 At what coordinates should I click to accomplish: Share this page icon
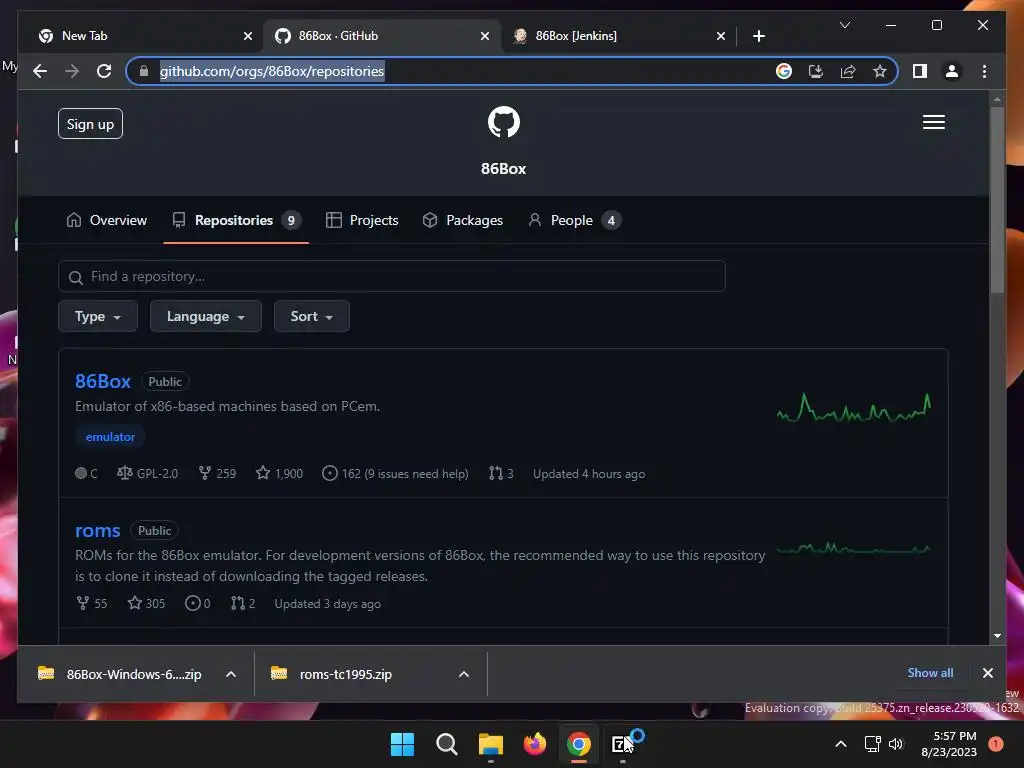(848, 71)
